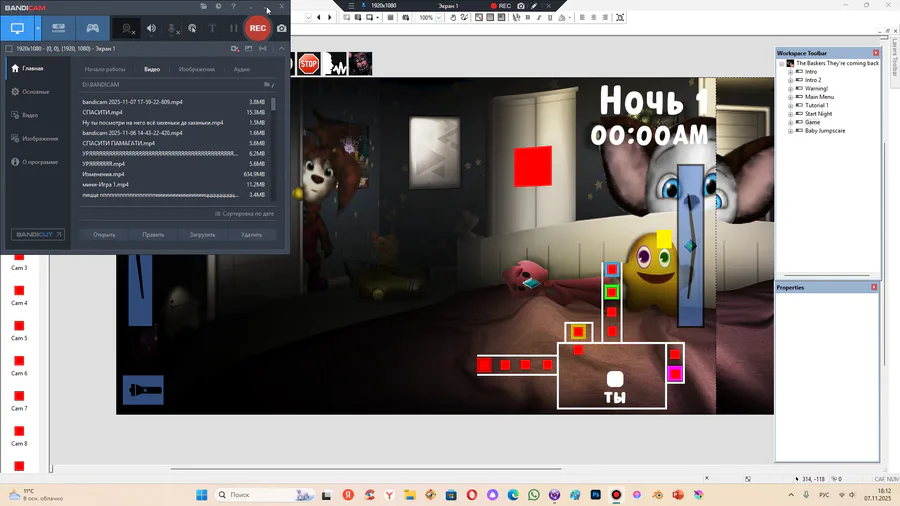Click the Открыть button

tap(104, 235)
